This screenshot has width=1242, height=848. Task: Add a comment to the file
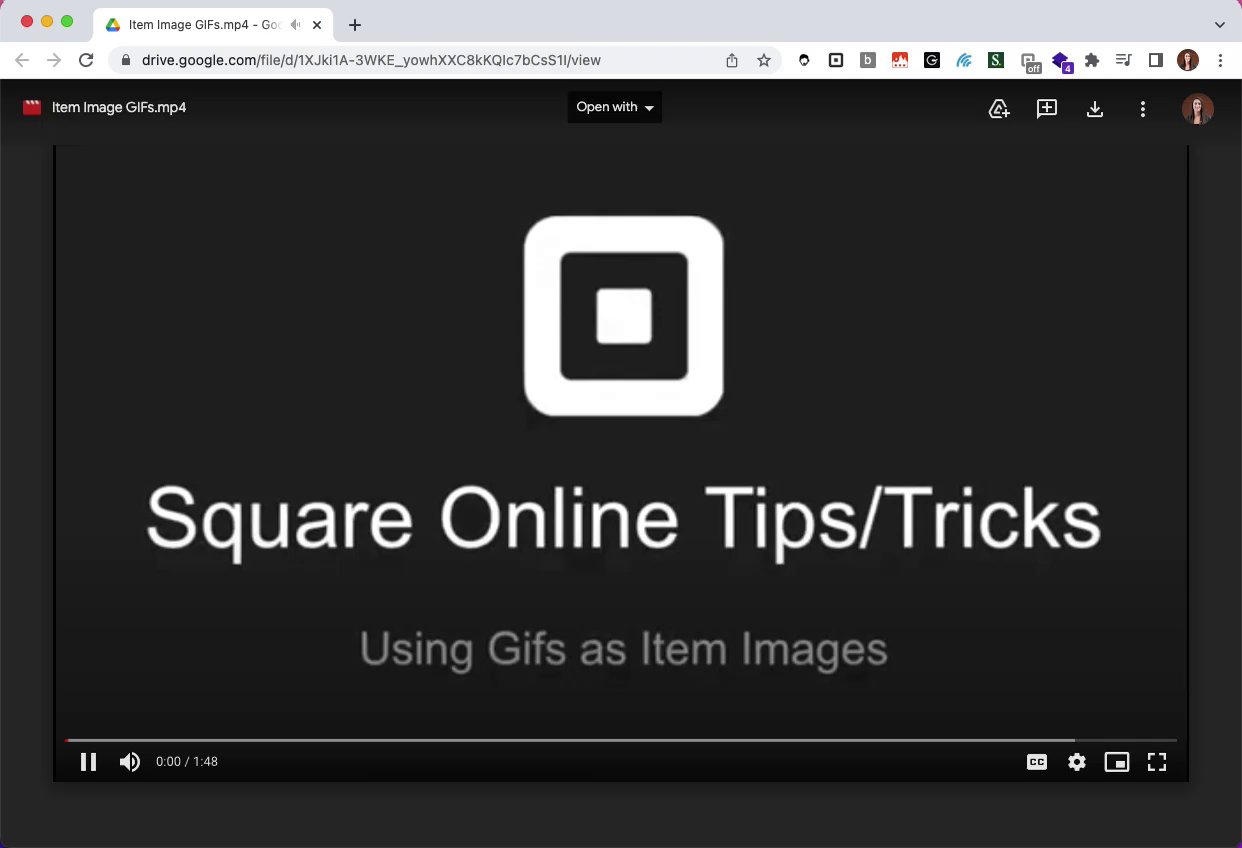click(1047, 109)
